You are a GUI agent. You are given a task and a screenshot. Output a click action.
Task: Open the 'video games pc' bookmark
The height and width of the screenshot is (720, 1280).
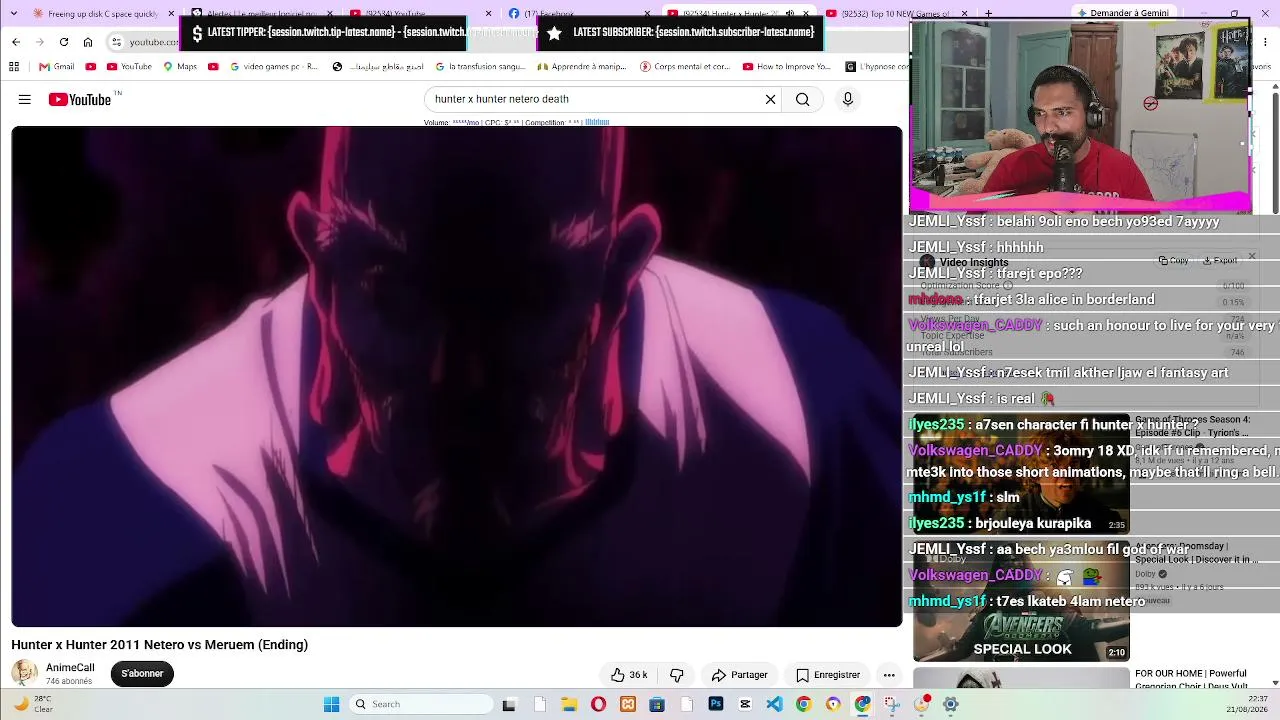(274, 67)
